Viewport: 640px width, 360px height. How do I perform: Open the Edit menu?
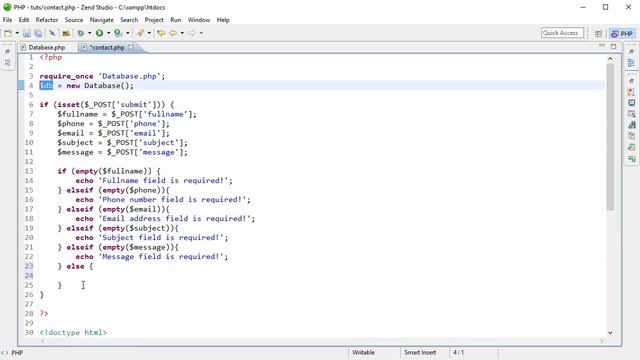coord(24,20)
